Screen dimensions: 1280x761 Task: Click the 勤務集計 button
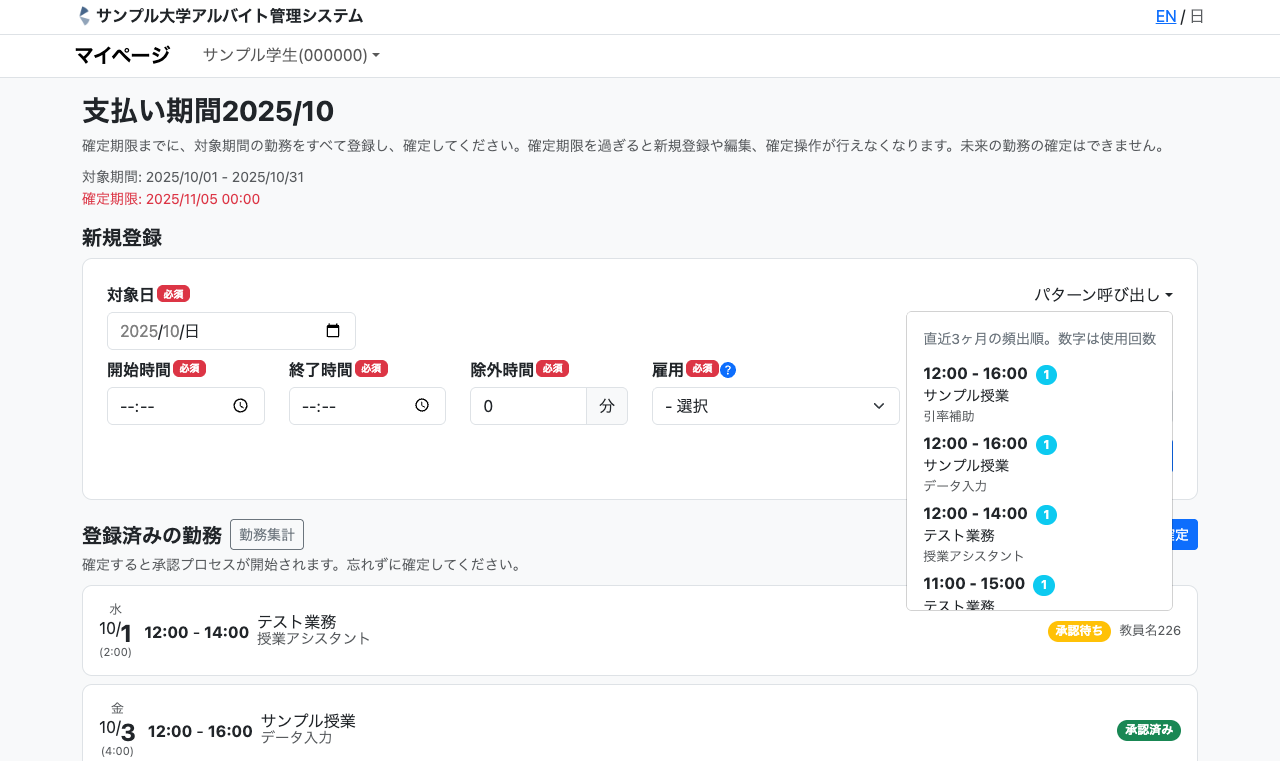point(266,535)
